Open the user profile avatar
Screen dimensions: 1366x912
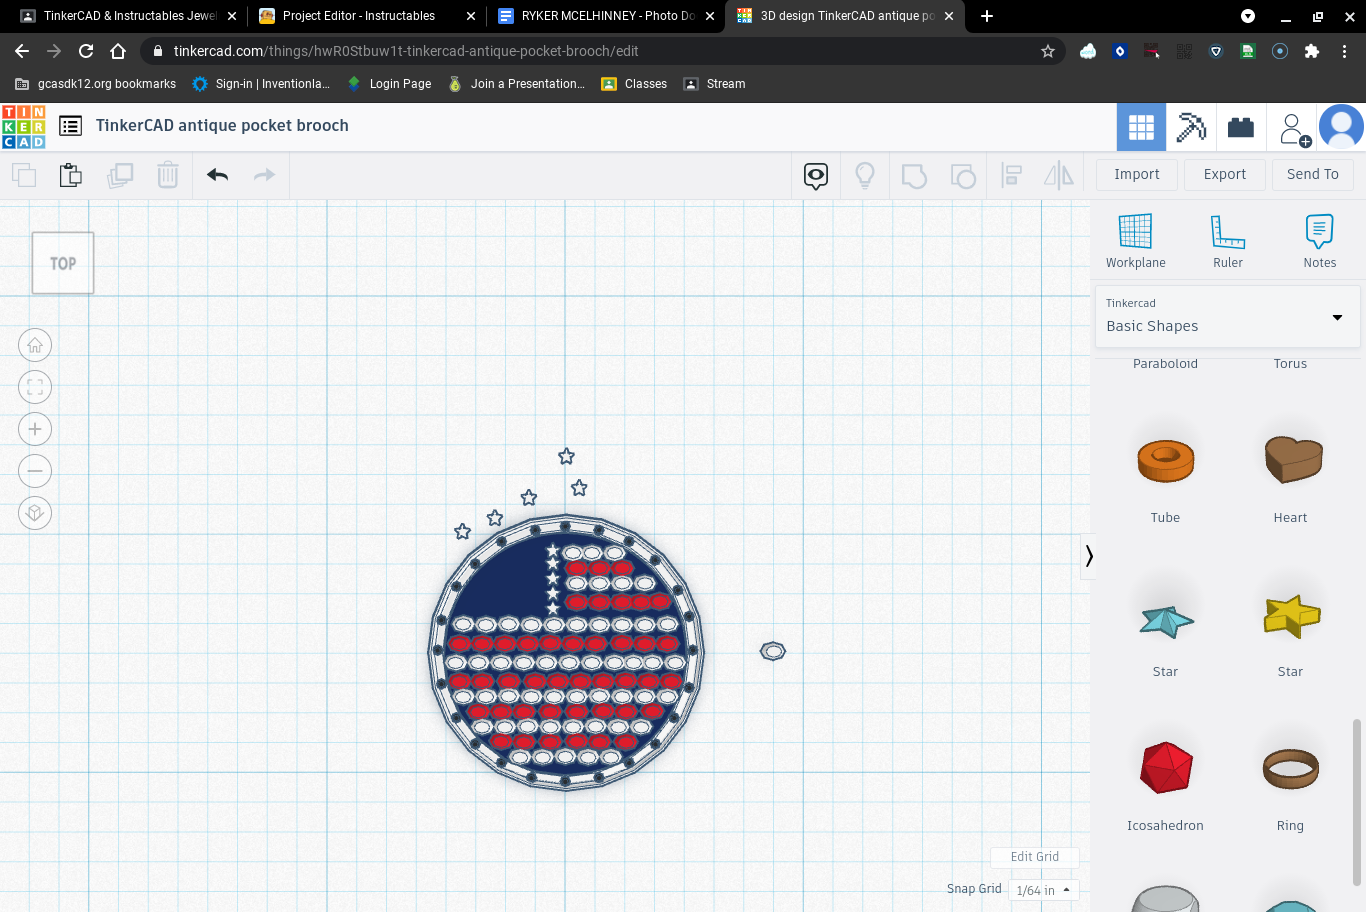(x=1341, y=127)
